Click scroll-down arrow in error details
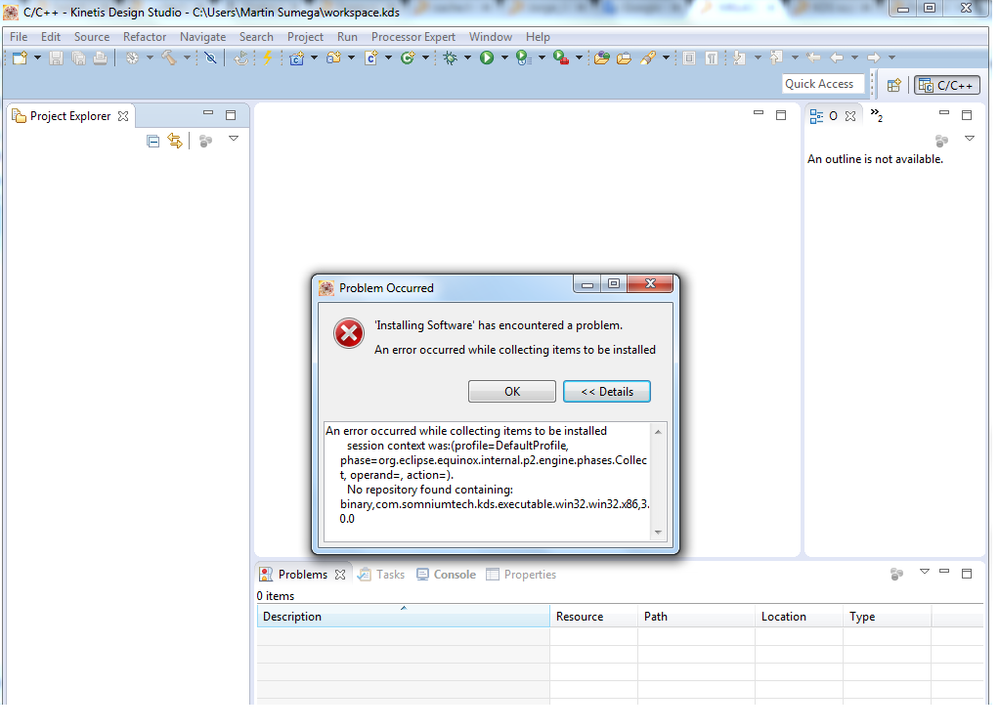The width and height of the screenshot is (999, 725). tap(658, 533)
